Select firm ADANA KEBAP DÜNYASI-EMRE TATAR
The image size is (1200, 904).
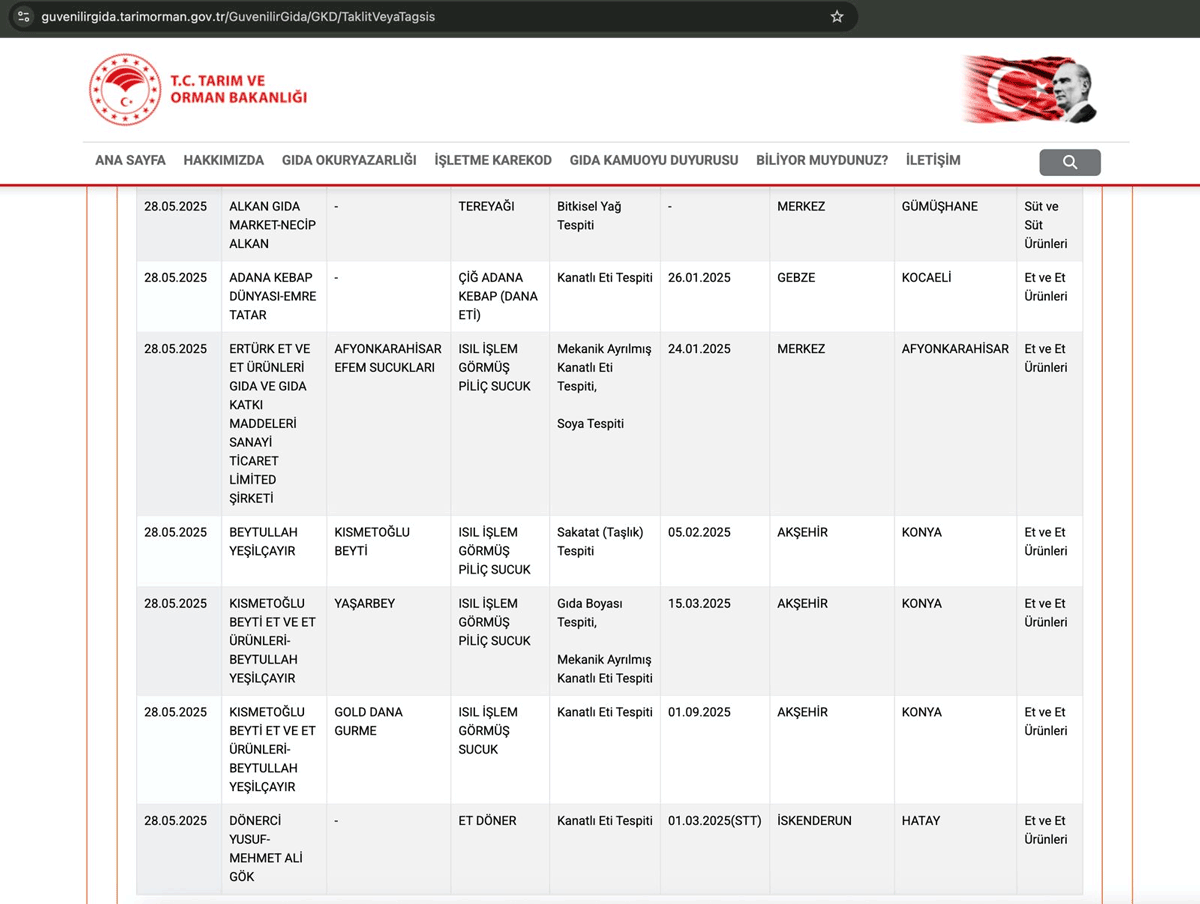(x=271, y=296)
